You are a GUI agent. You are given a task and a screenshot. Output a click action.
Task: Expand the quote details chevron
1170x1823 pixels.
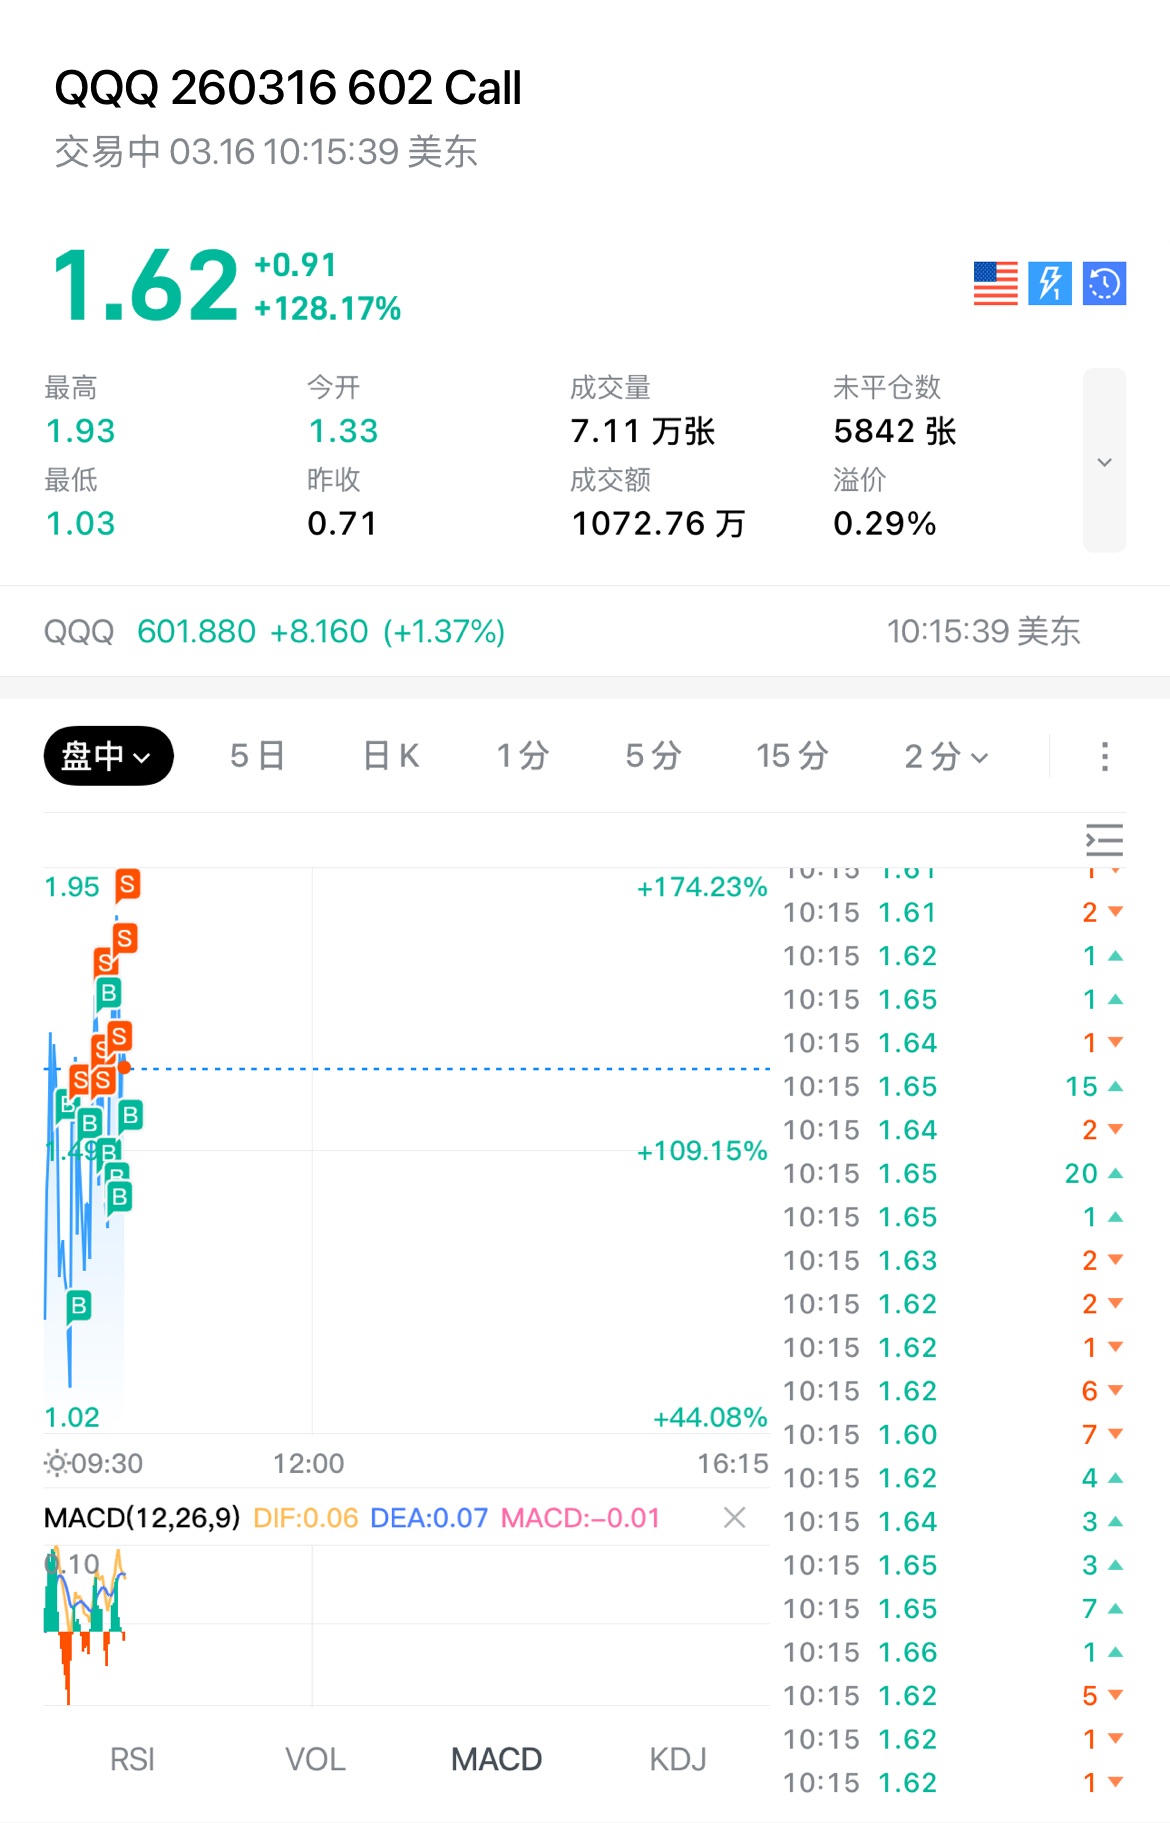[1104, 461]
